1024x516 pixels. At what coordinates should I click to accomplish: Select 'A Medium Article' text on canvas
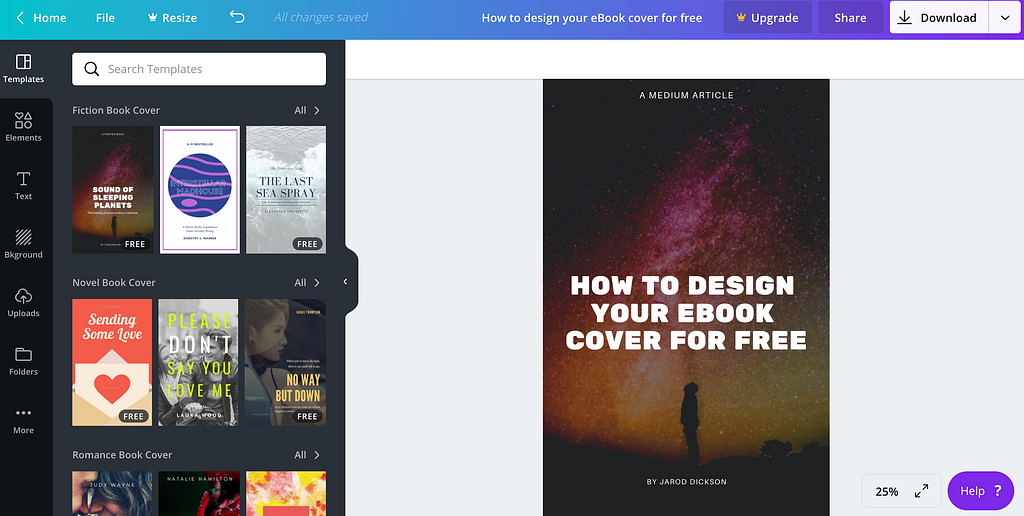click(x=686, y=95)
